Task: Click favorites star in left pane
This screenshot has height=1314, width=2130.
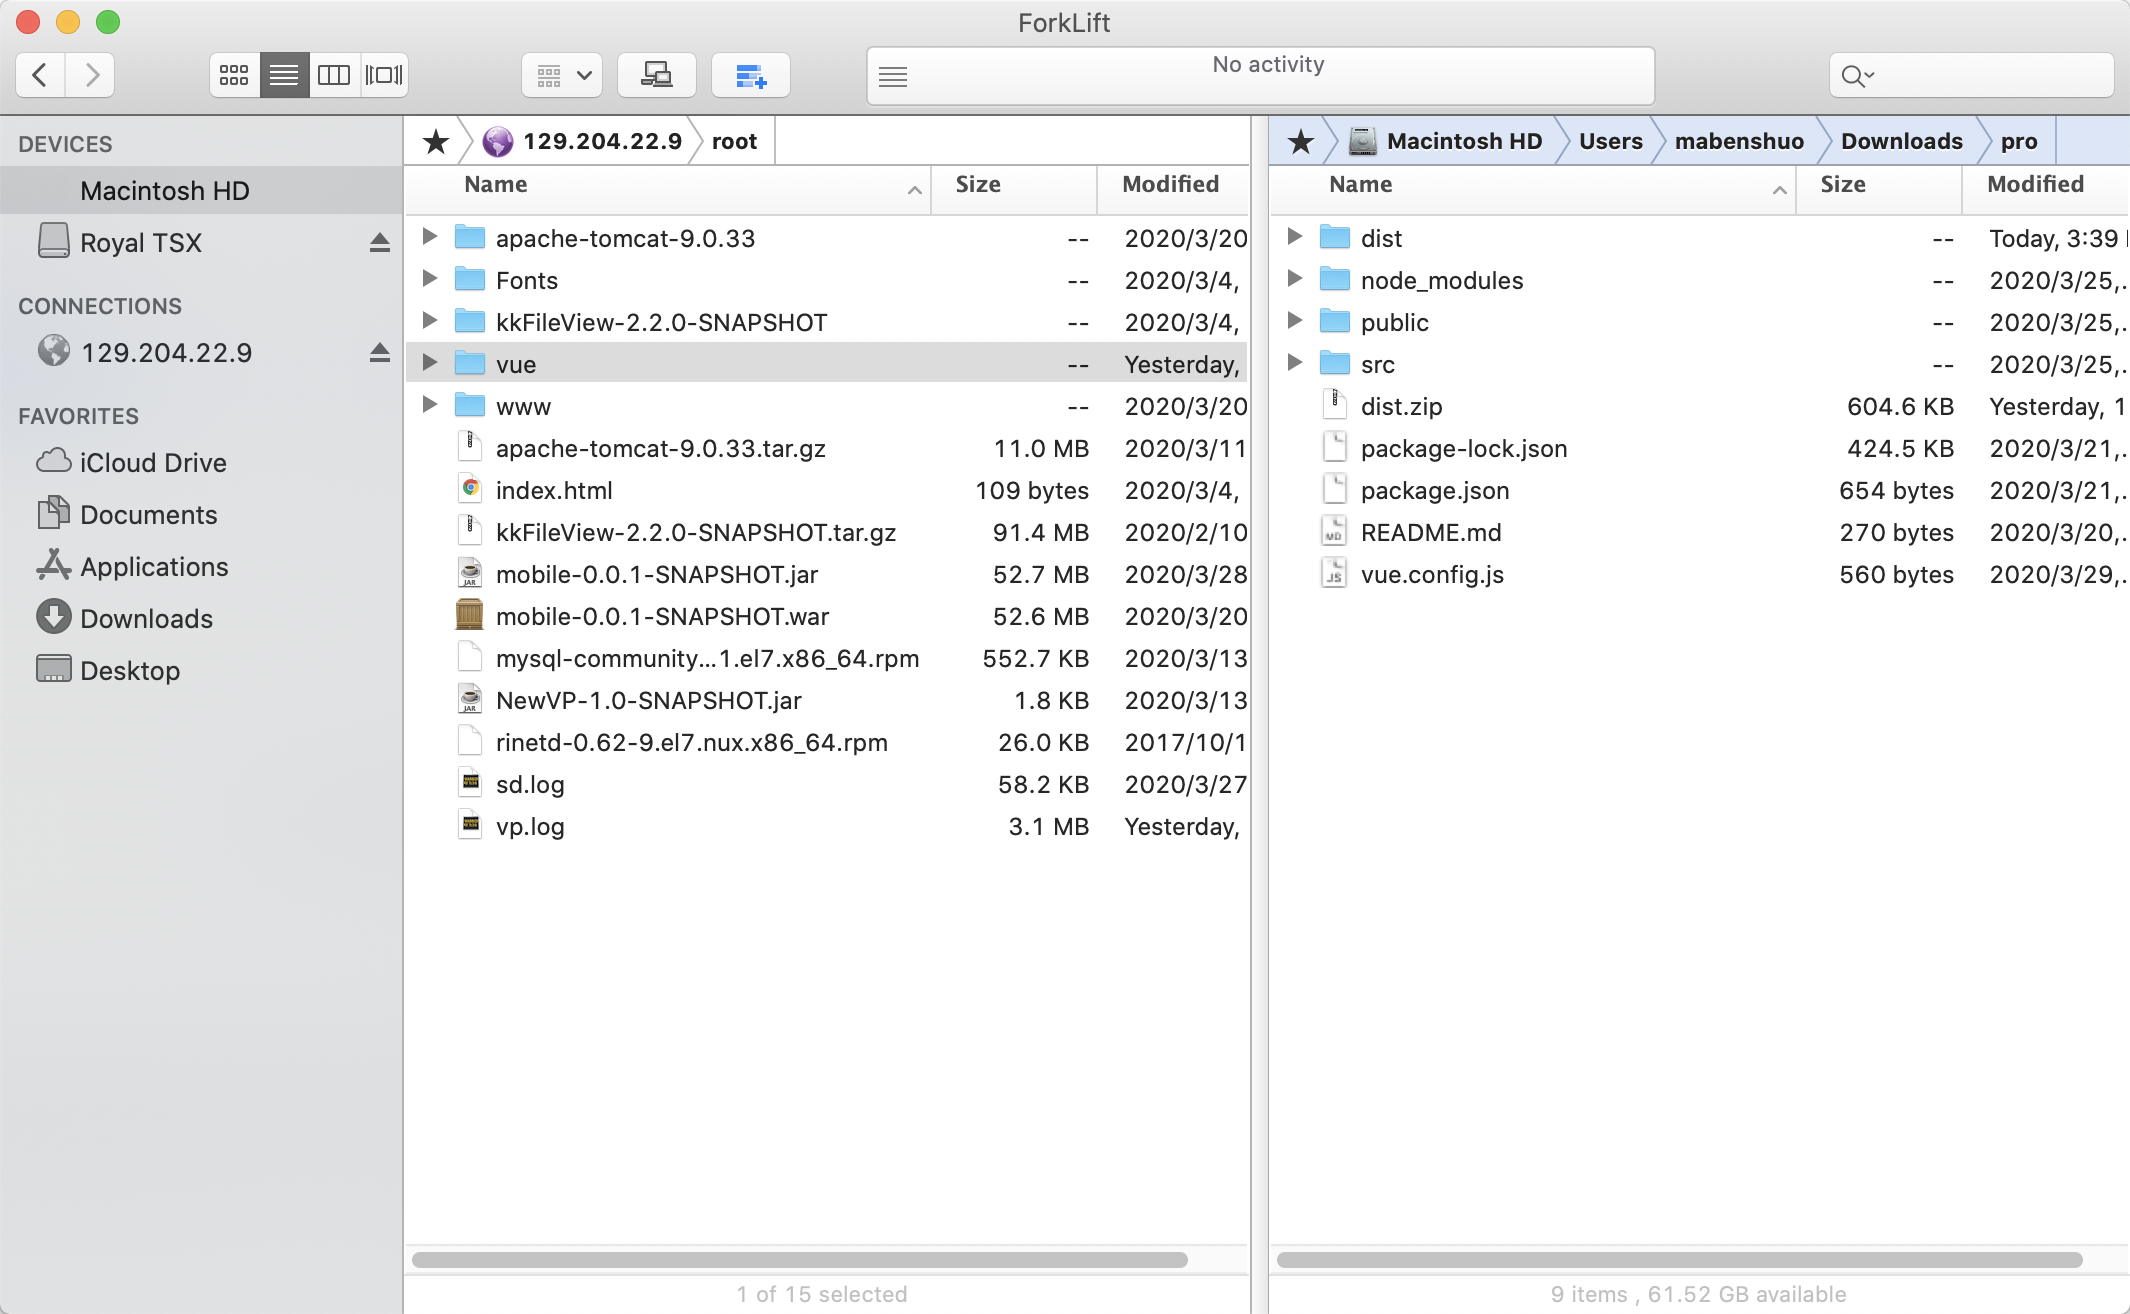Action: [435, 142]
